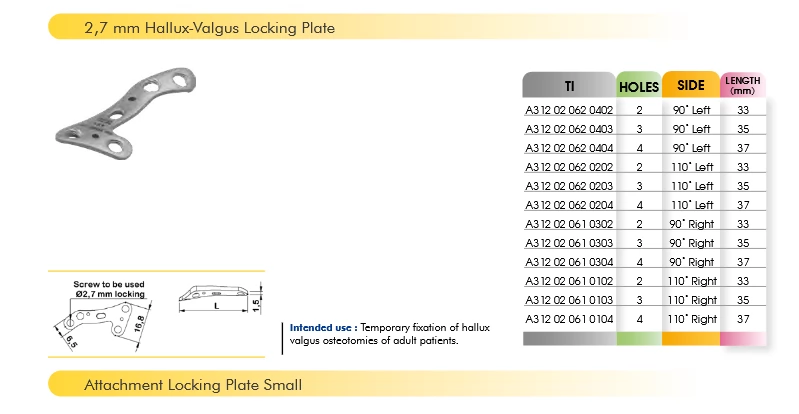Image resolution: width=799 pixels, height=414 pixels.
Task: Click the 90° Right cell for 0304
Action: tap(691, 262)
